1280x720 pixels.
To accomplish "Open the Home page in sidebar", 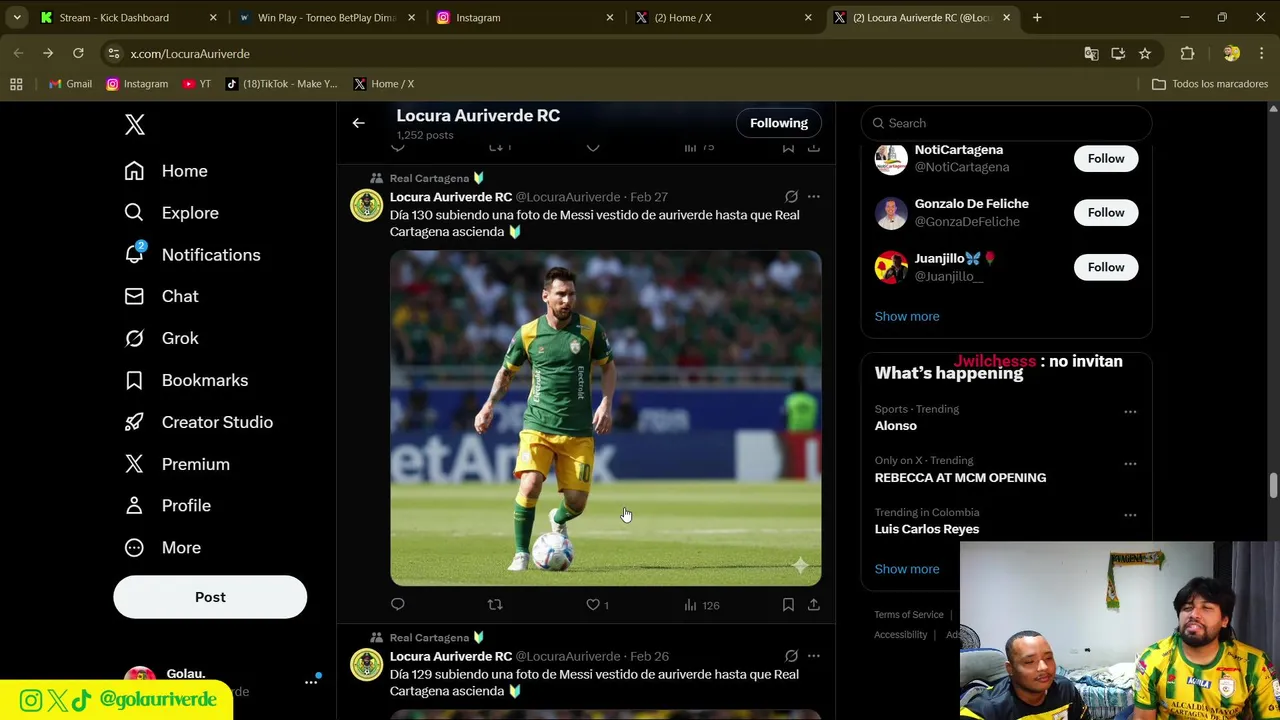I will [x=166, y=171].
